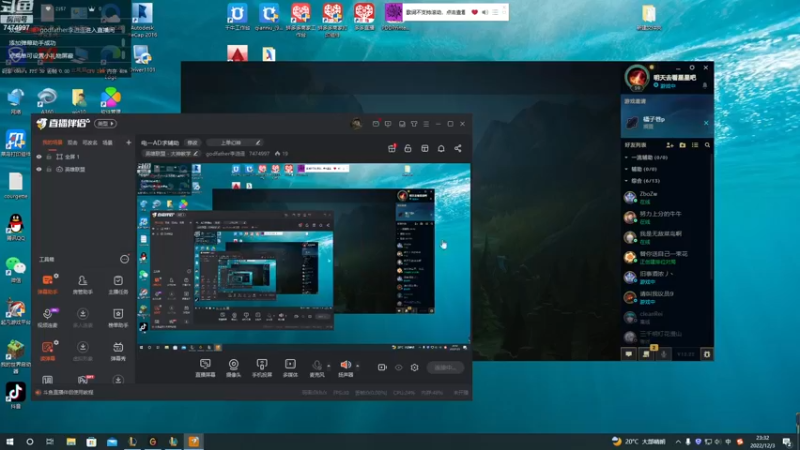Click the layout grid icon above preview
Viewport: 800px width, 450px height.
(x=424, y=148)
